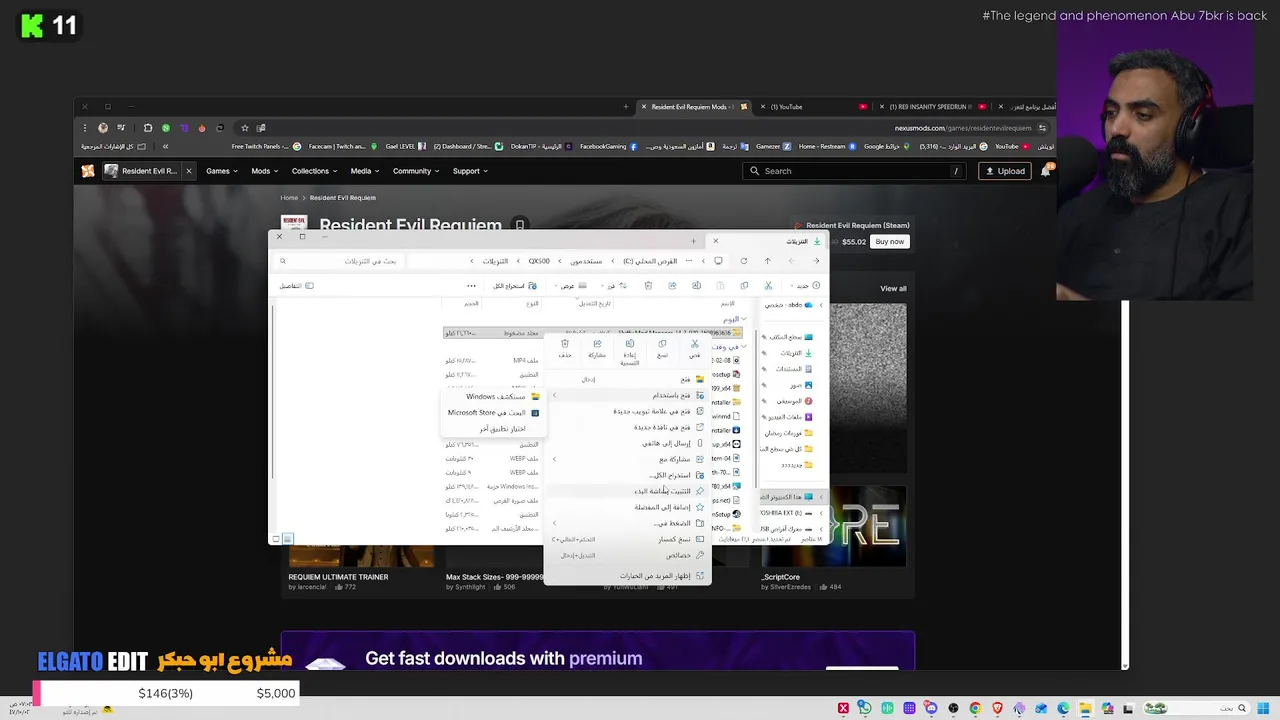Switch to Resident Evil Requiem Mods browser tab

click(692, 107)
